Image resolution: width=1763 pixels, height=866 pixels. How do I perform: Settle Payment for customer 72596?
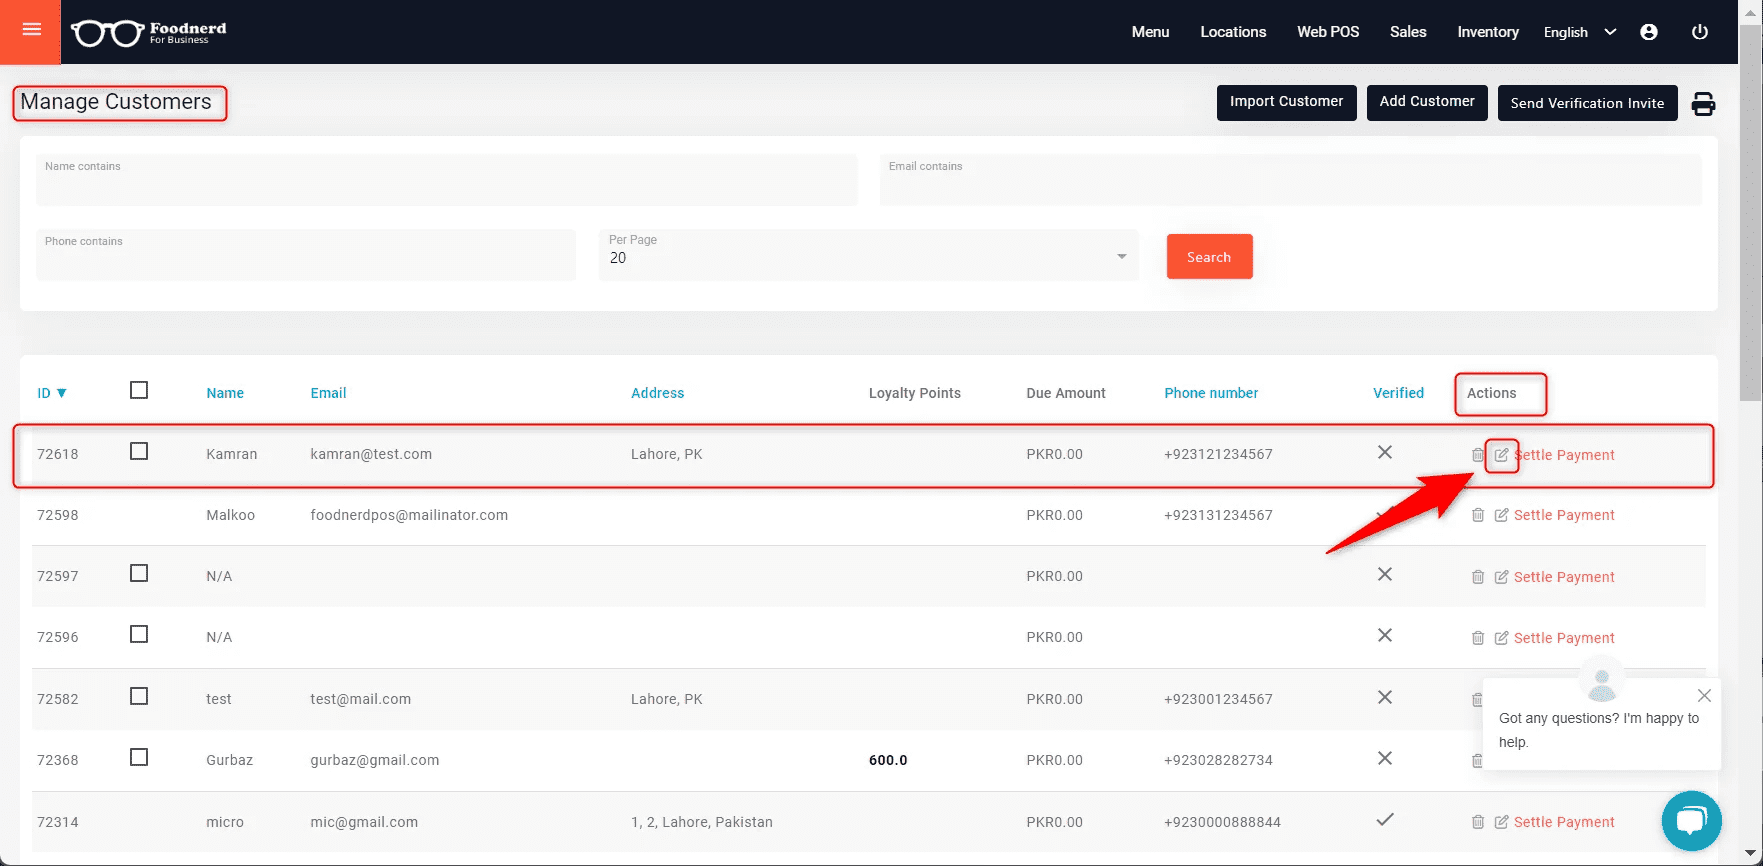point(1564,638)
